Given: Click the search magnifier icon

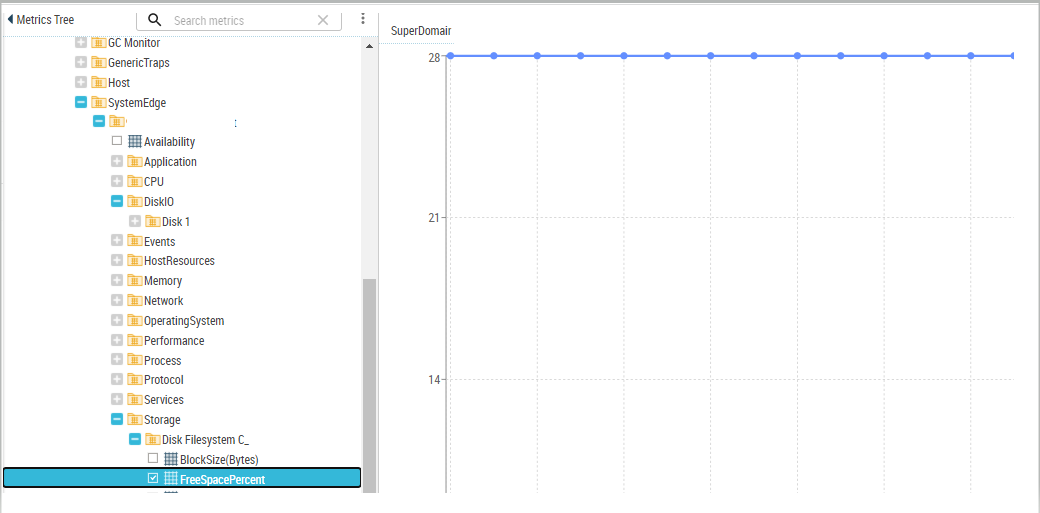Looking at the screenshot, I should 155,20.
